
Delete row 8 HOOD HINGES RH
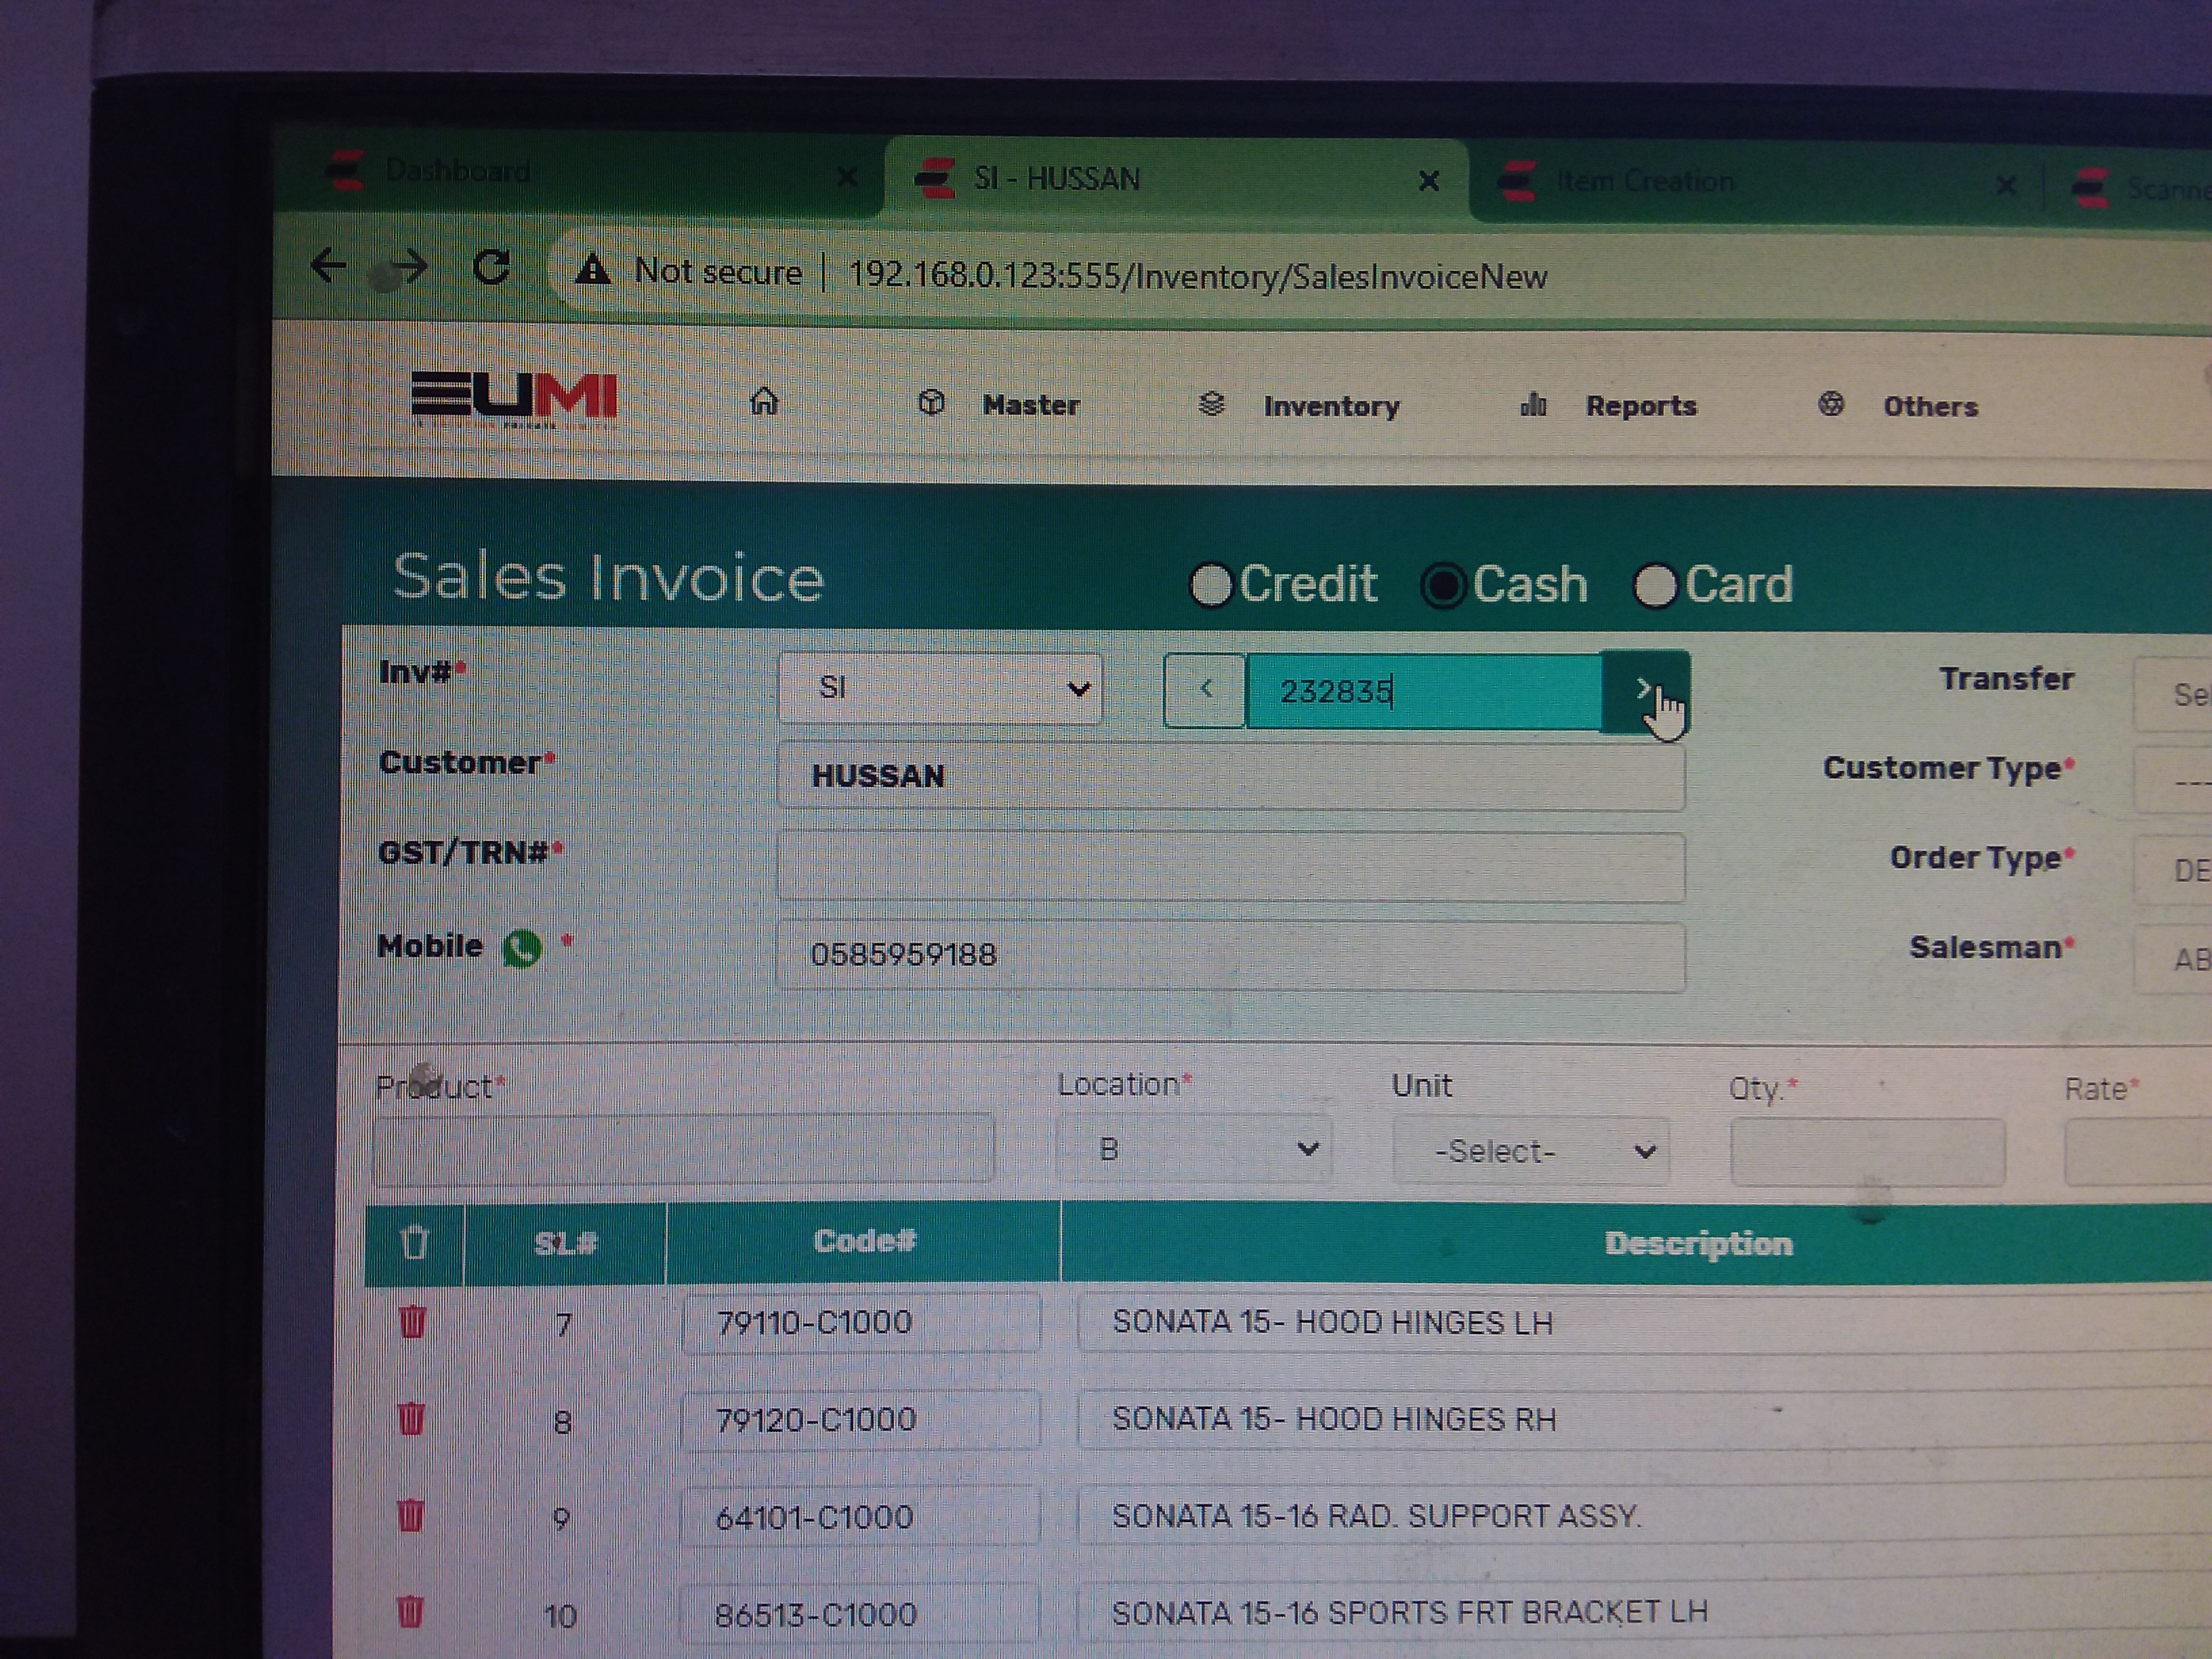[x=411, y=1418]
